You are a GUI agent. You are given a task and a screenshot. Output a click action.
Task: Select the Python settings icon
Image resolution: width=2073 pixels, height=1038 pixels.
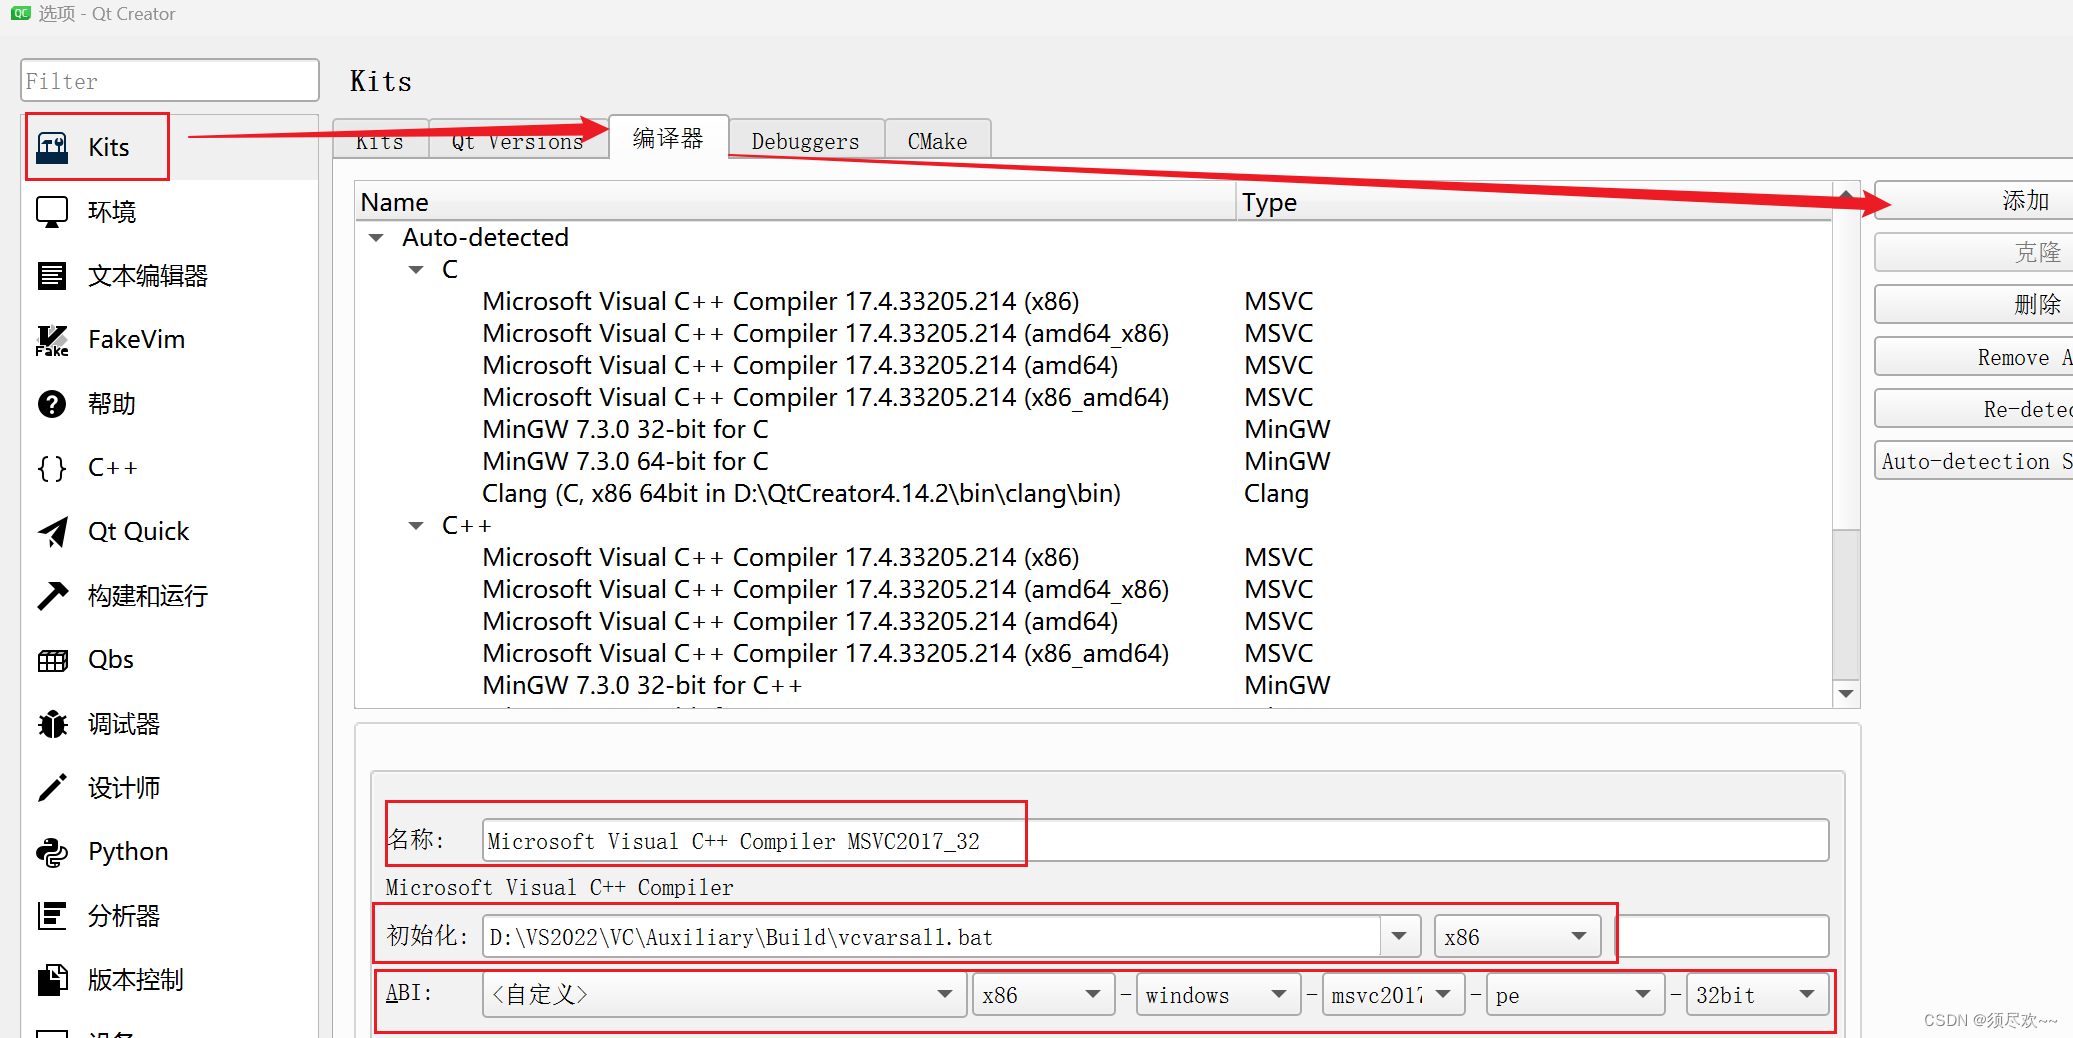pyautogui.click(x=52, y=852)
